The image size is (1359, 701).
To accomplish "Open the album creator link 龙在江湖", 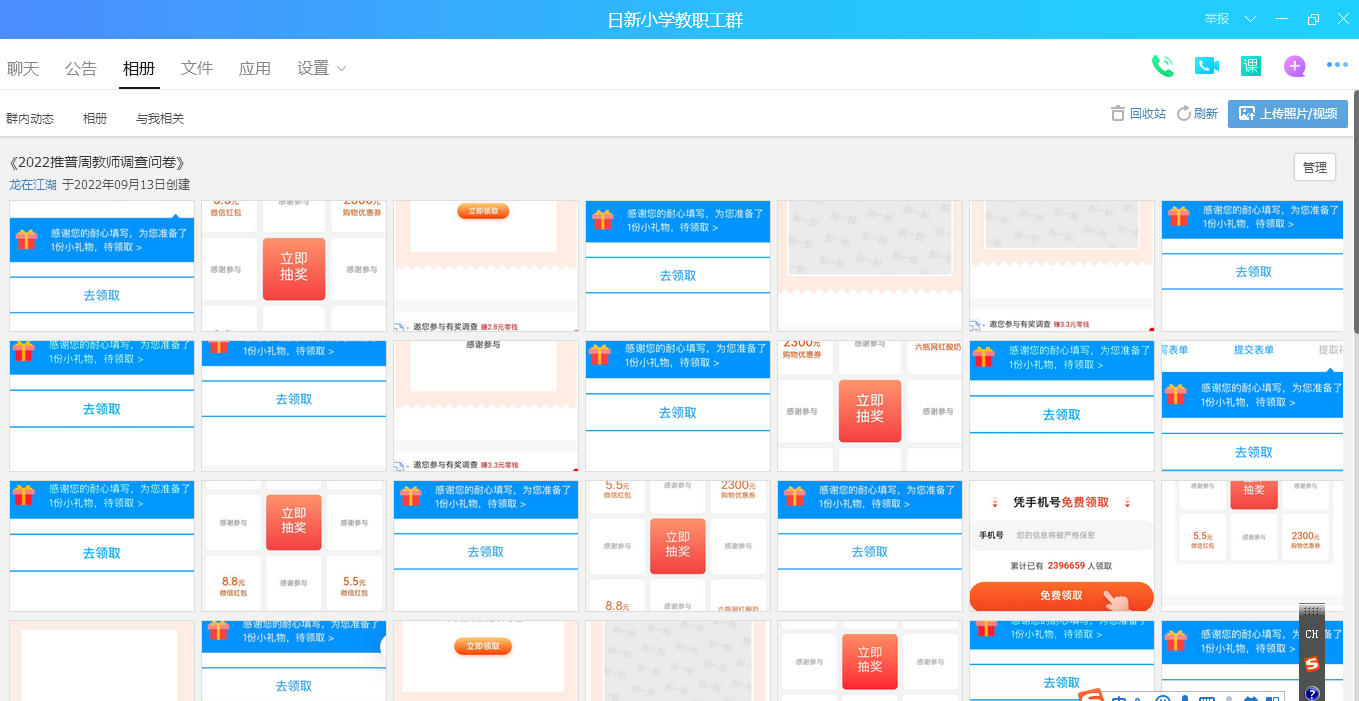I will pyautogui.click(x=33, y=185).
